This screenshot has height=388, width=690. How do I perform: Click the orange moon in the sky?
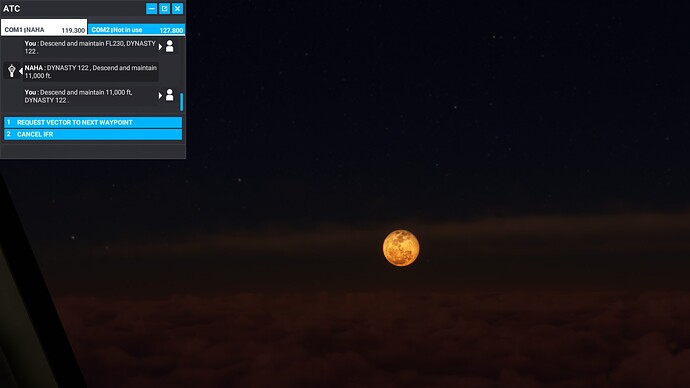(x=401, y=248)
